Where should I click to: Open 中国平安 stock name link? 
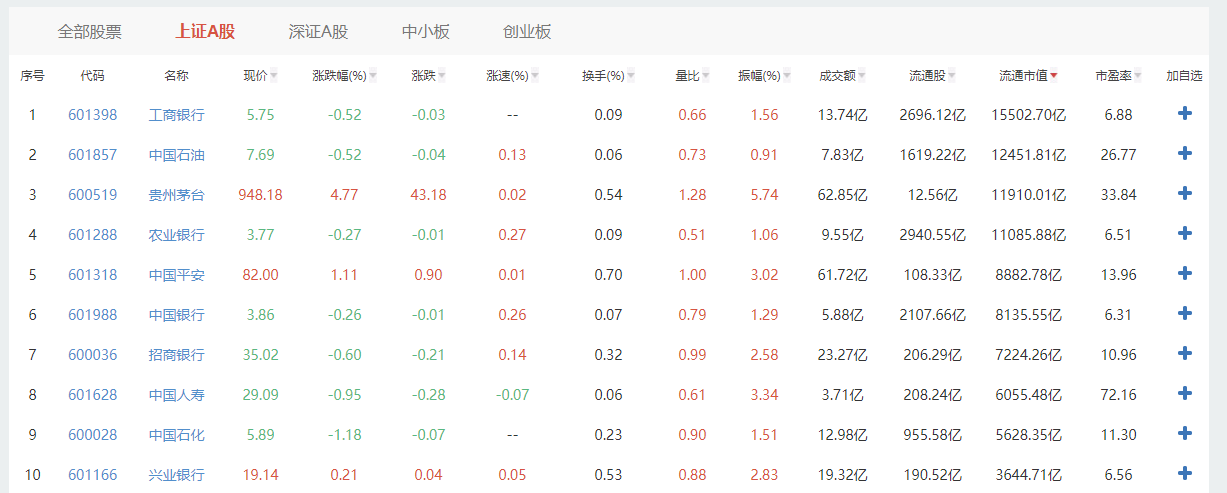point(176,275)
